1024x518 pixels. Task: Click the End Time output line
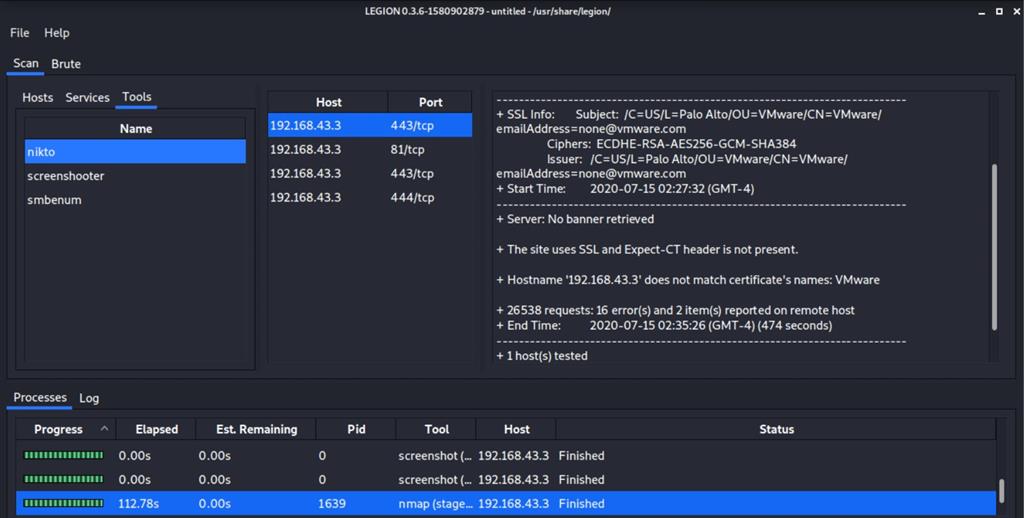click(664, 325)
